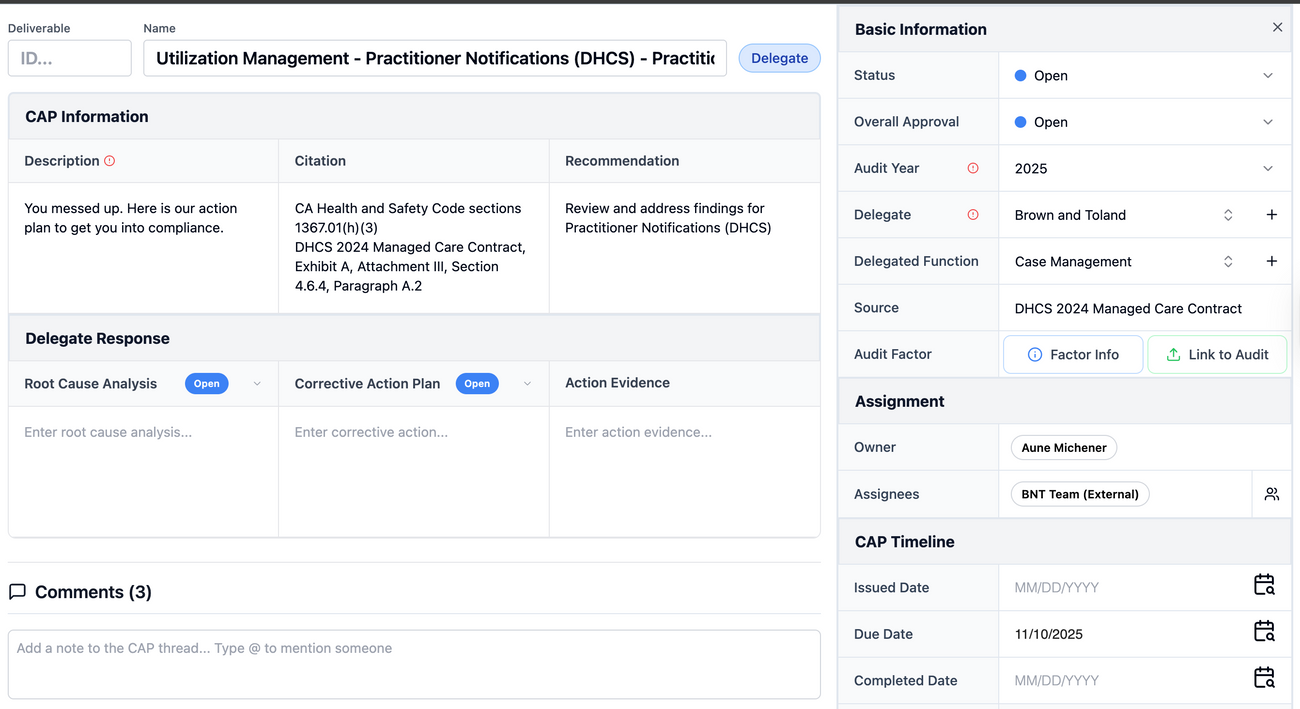This screenshot has width=1300, height=709.
Task: Click the Assignees manage-people icon
Action: (x=1272, y=493)
